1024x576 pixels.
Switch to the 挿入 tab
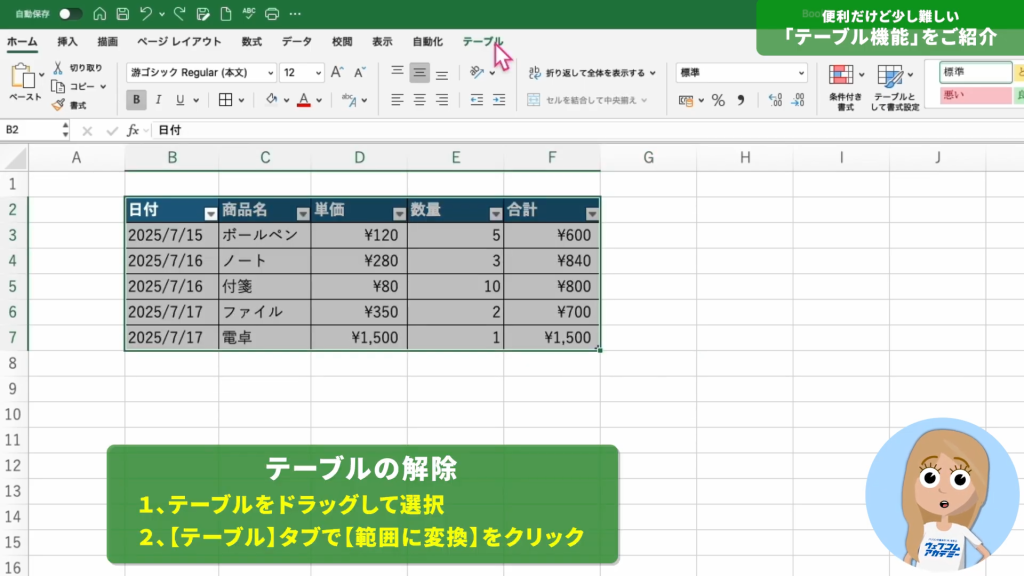[x=67, y=42]
